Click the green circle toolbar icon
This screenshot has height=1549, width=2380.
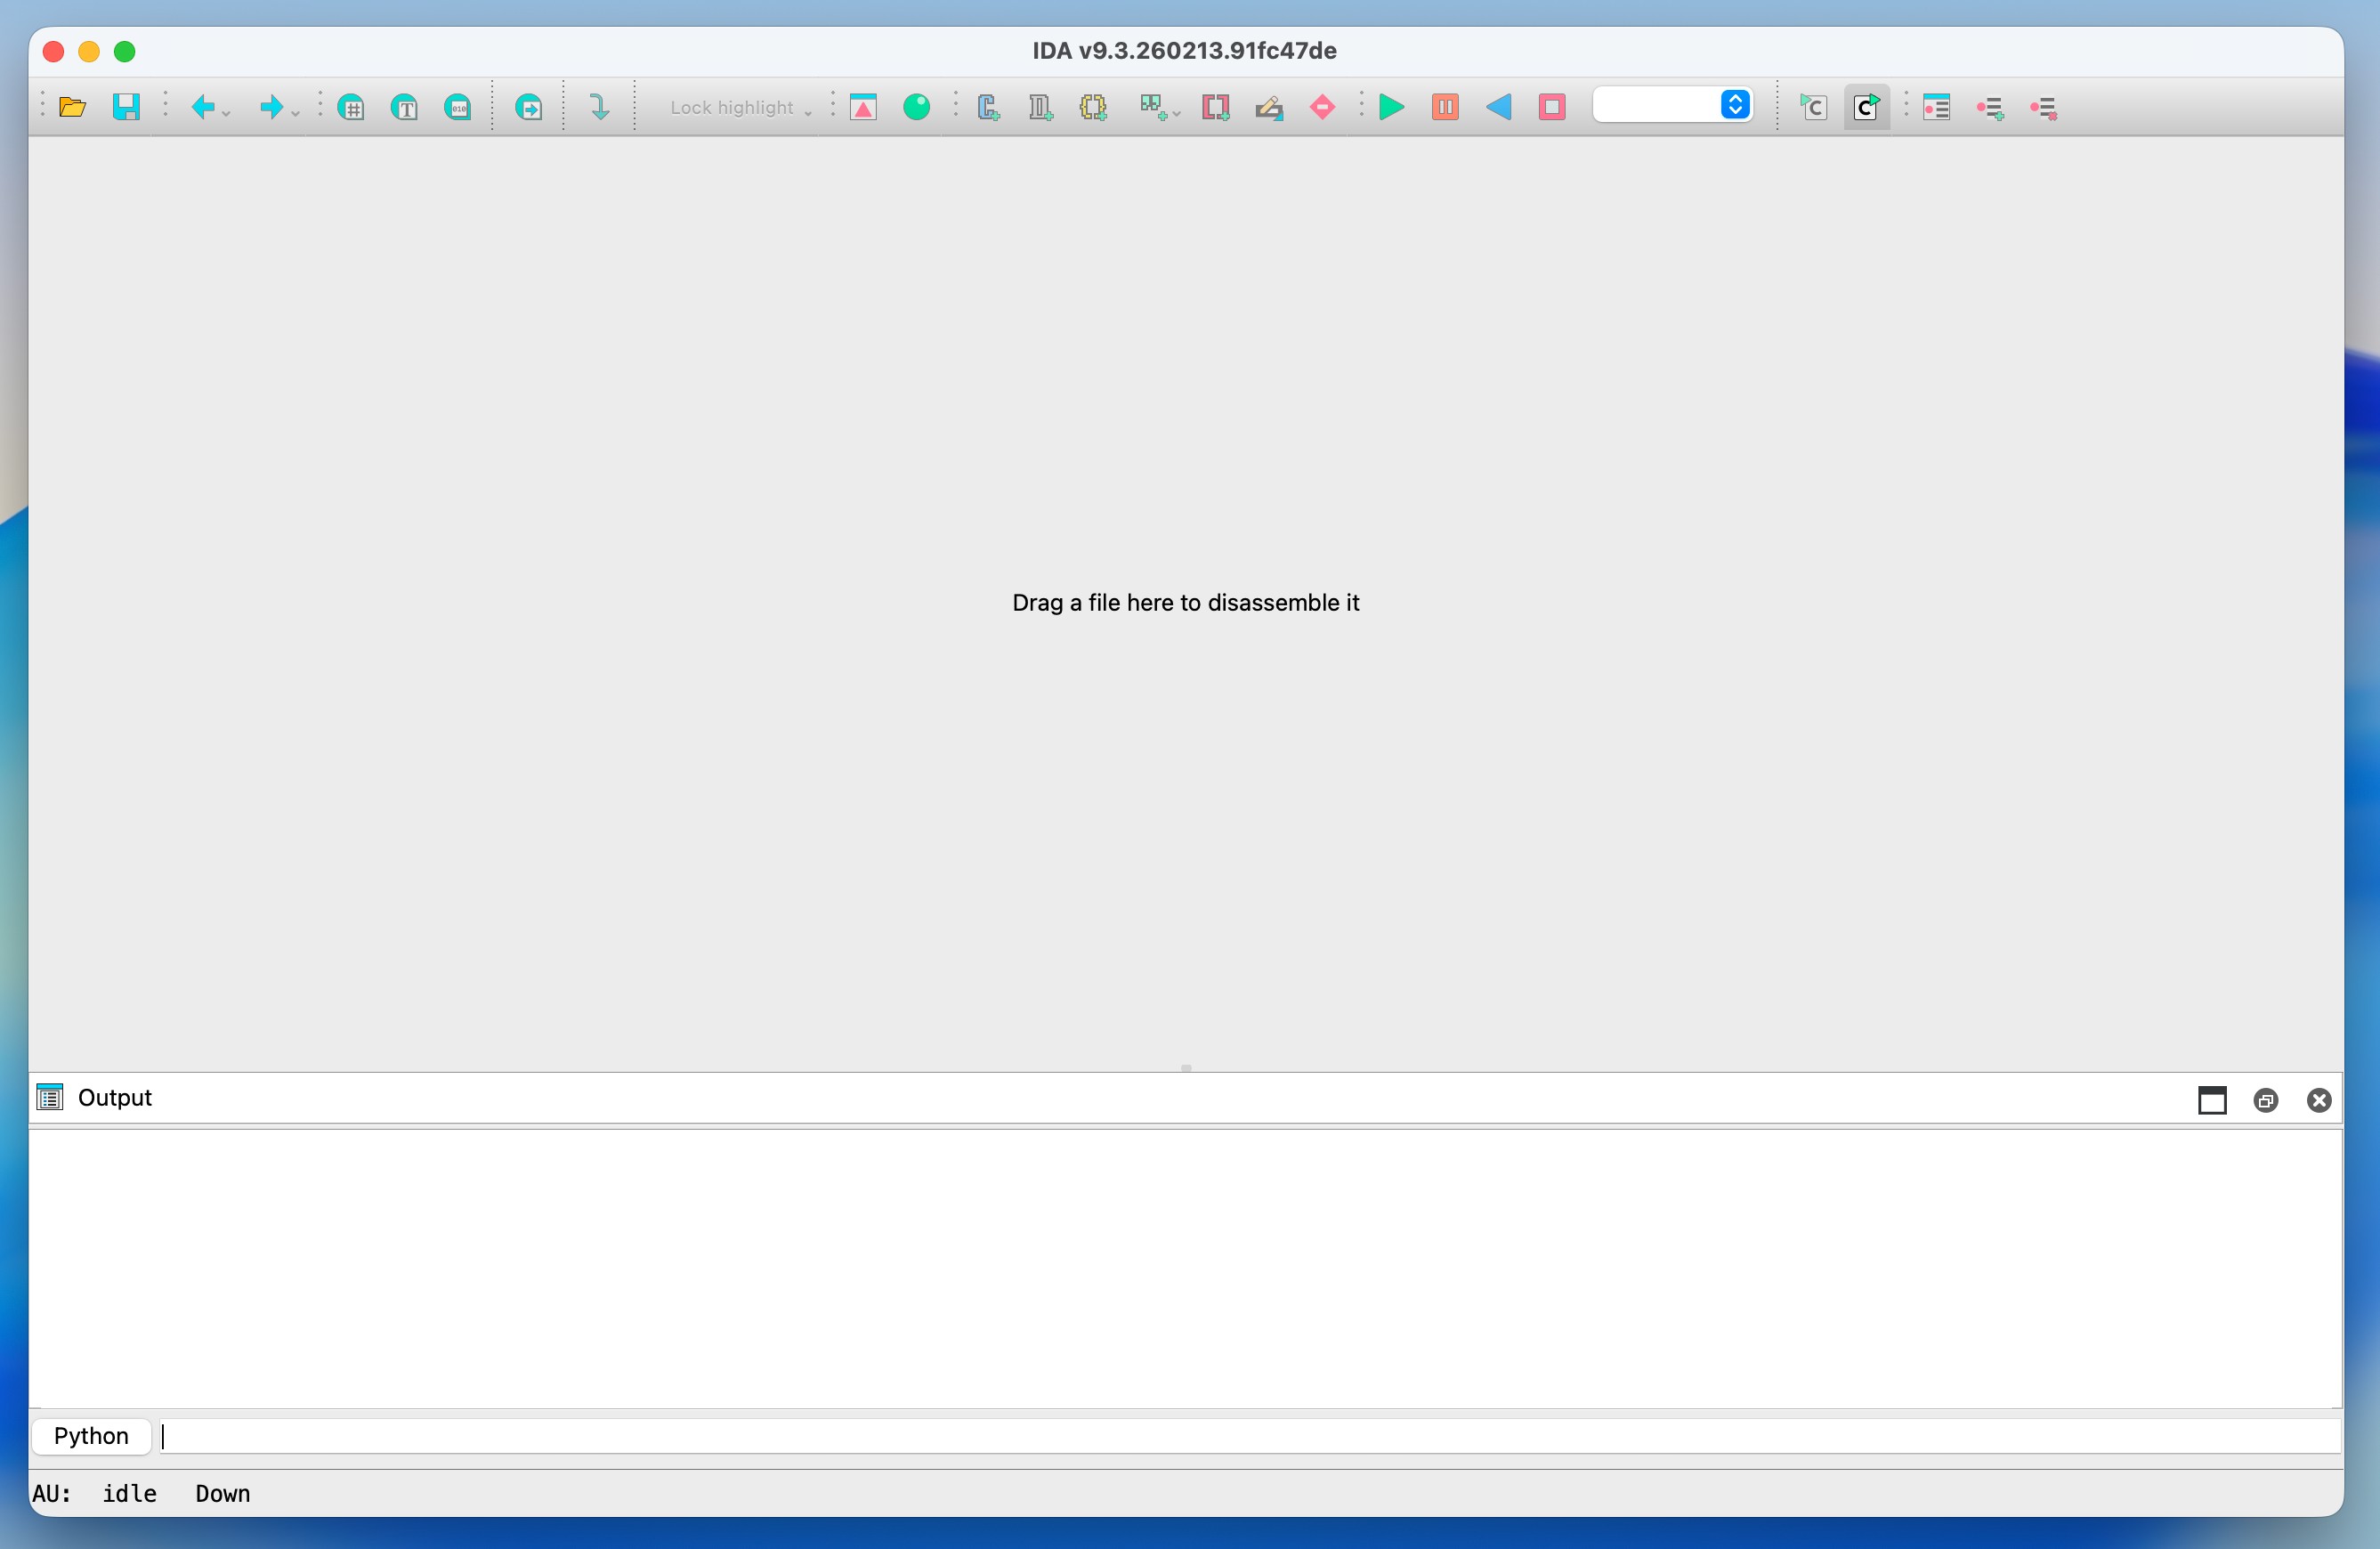click(x=916, y=107)
